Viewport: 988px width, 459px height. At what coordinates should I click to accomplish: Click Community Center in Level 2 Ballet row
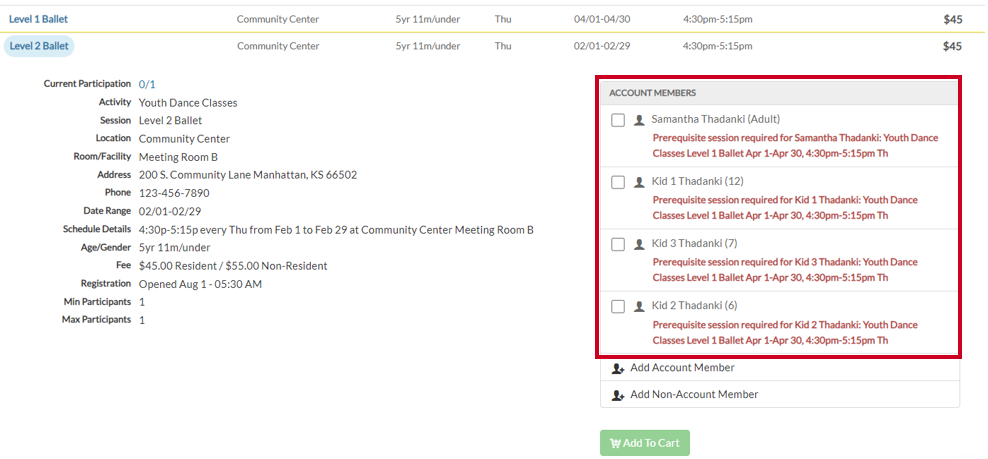click(x=278, y=46)
